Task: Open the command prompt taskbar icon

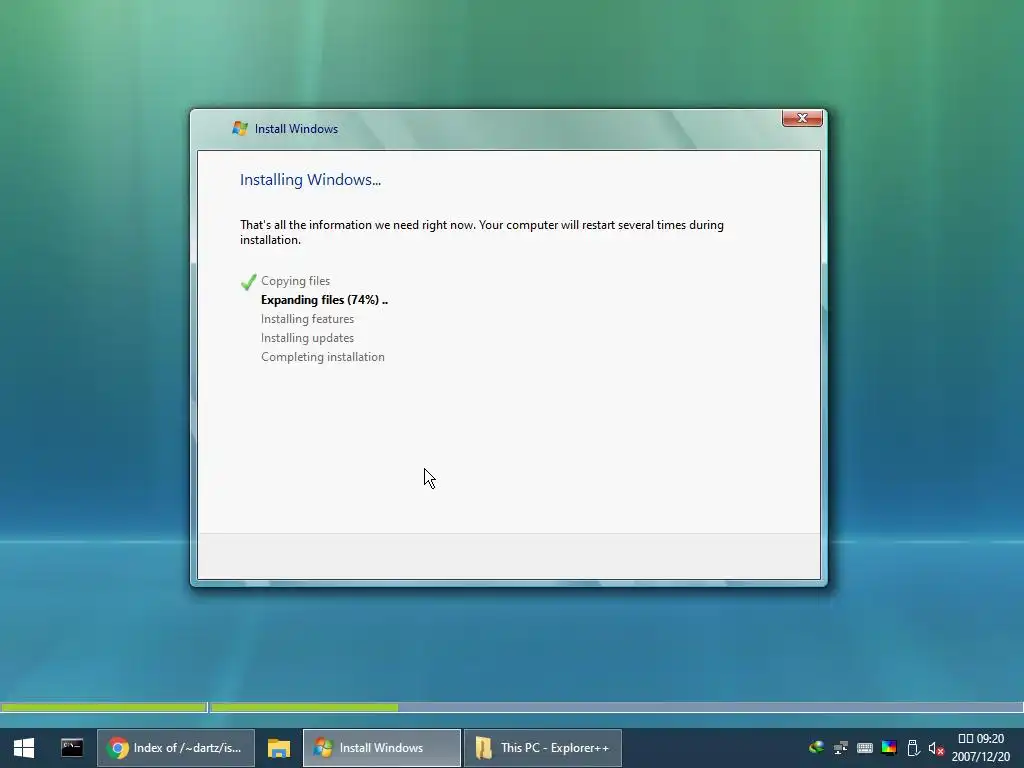Action: coord(72,748)
